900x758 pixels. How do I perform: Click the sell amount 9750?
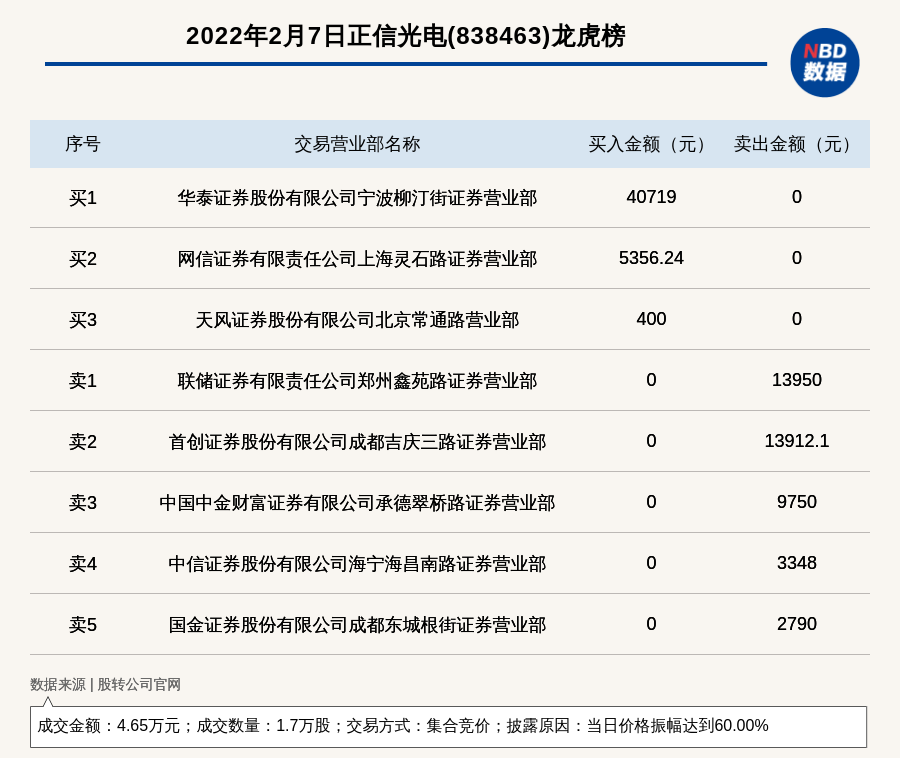coord(796,502)
